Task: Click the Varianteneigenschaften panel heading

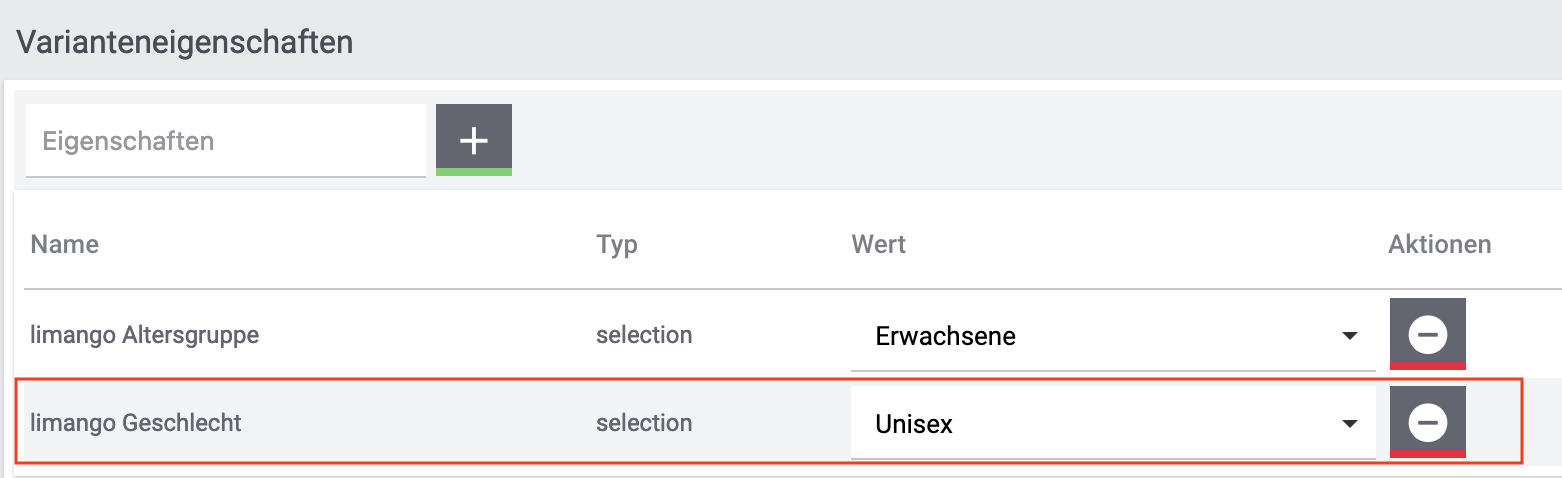Action: click(185, 43)
